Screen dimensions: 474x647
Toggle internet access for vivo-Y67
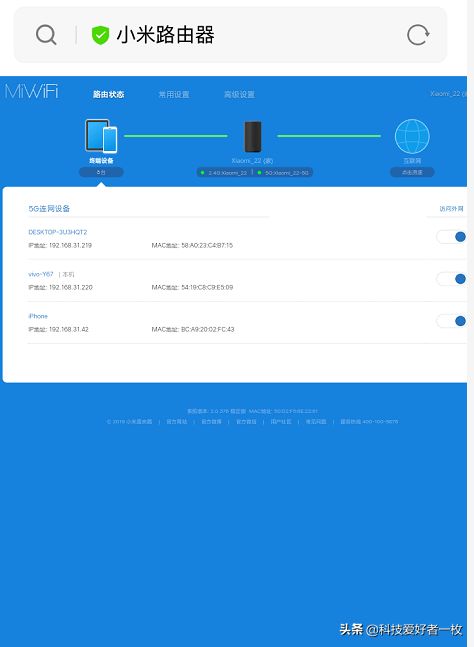(x=451, y=279)
